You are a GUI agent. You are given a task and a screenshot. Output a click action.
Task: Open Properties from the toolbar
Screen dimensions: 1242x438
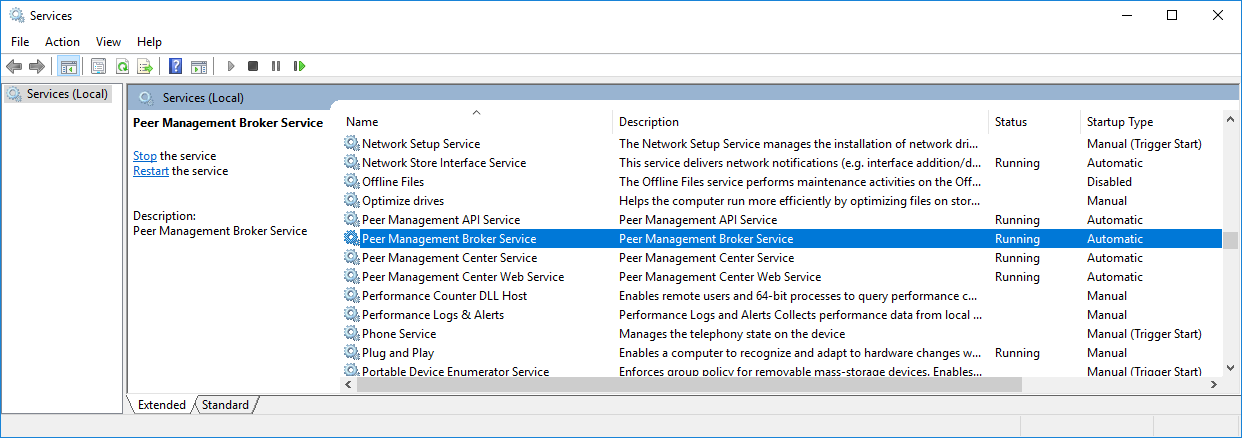point(98,67)
